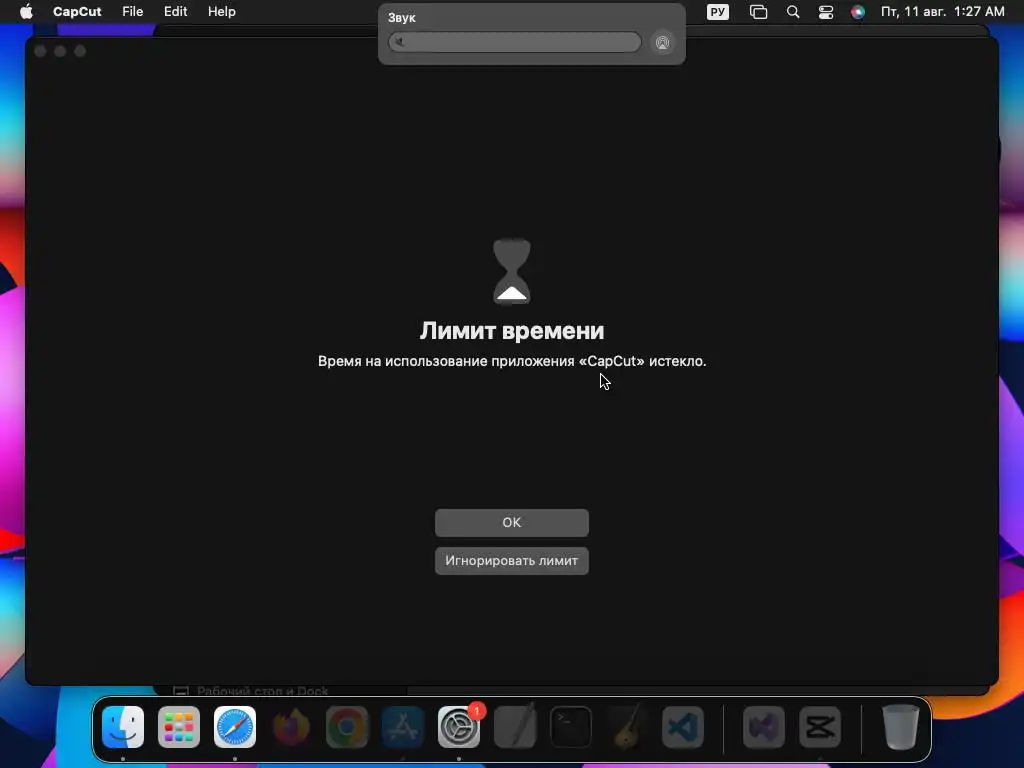Open Google Chrome from the Dock

tap(347, 727)
